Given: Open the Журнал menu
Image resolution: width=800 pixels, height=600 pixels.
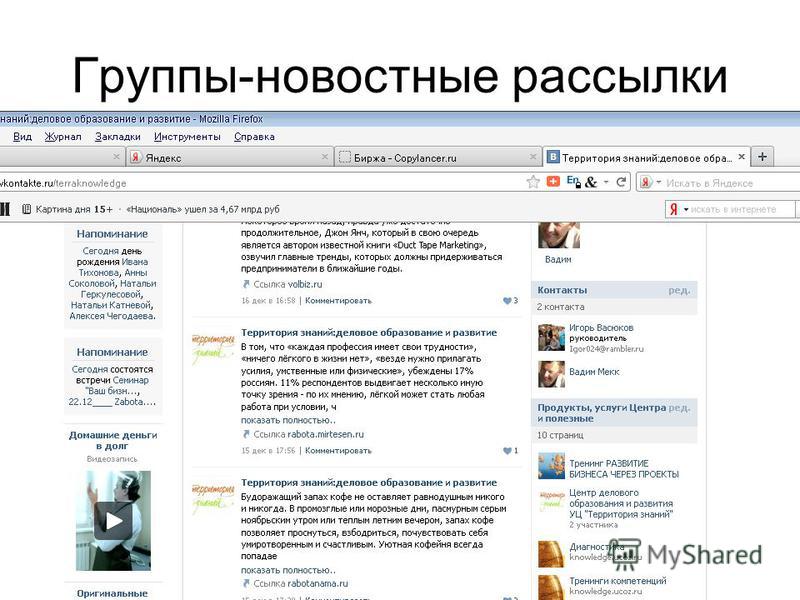Looking at the screenshot, I should point(63,137).
